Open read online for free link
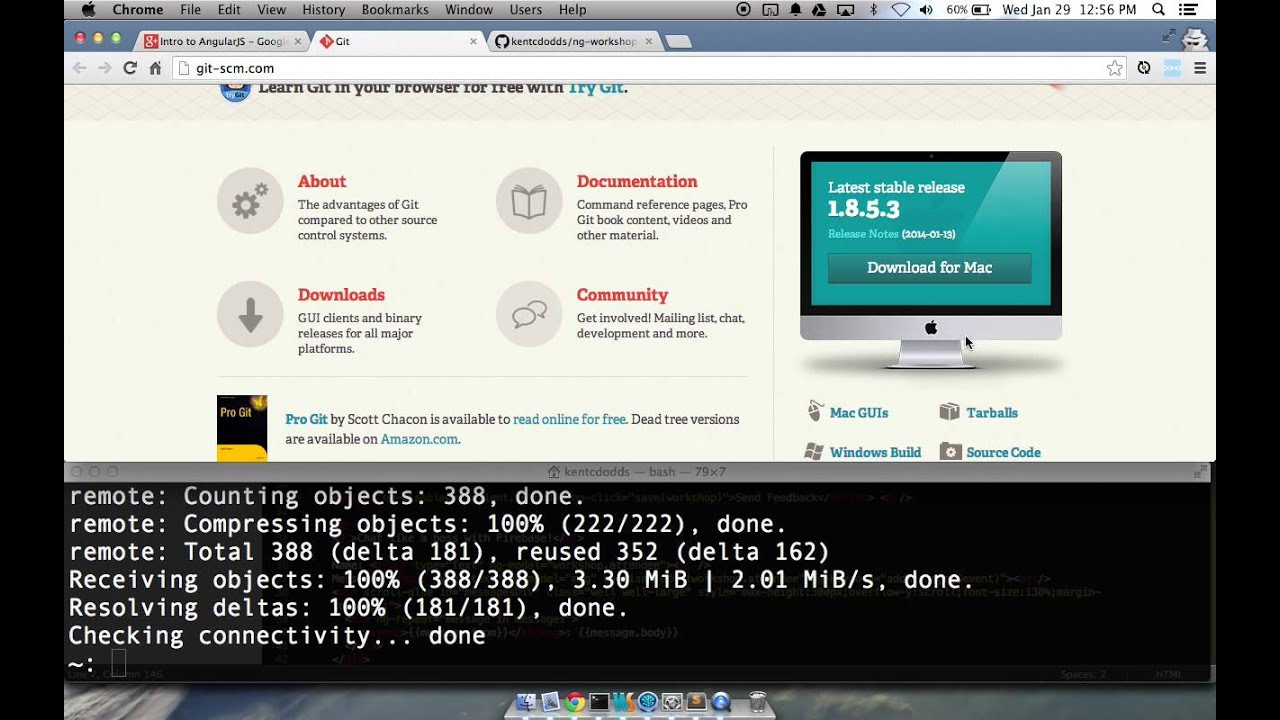Screen dimensions: 1280x720 click(569, 419)
